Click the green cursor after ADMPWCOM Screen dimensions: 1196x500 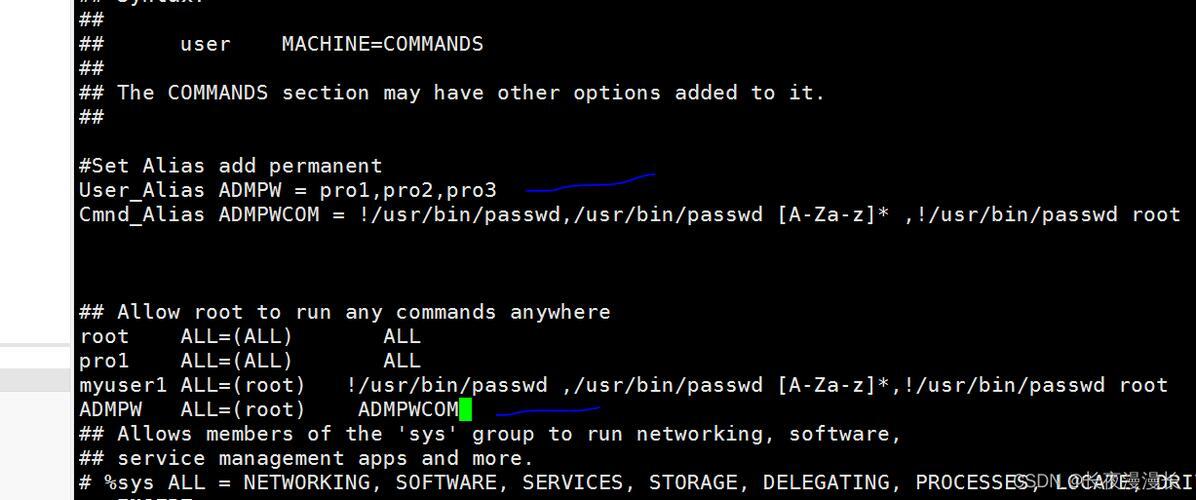[x=465, y=410]
